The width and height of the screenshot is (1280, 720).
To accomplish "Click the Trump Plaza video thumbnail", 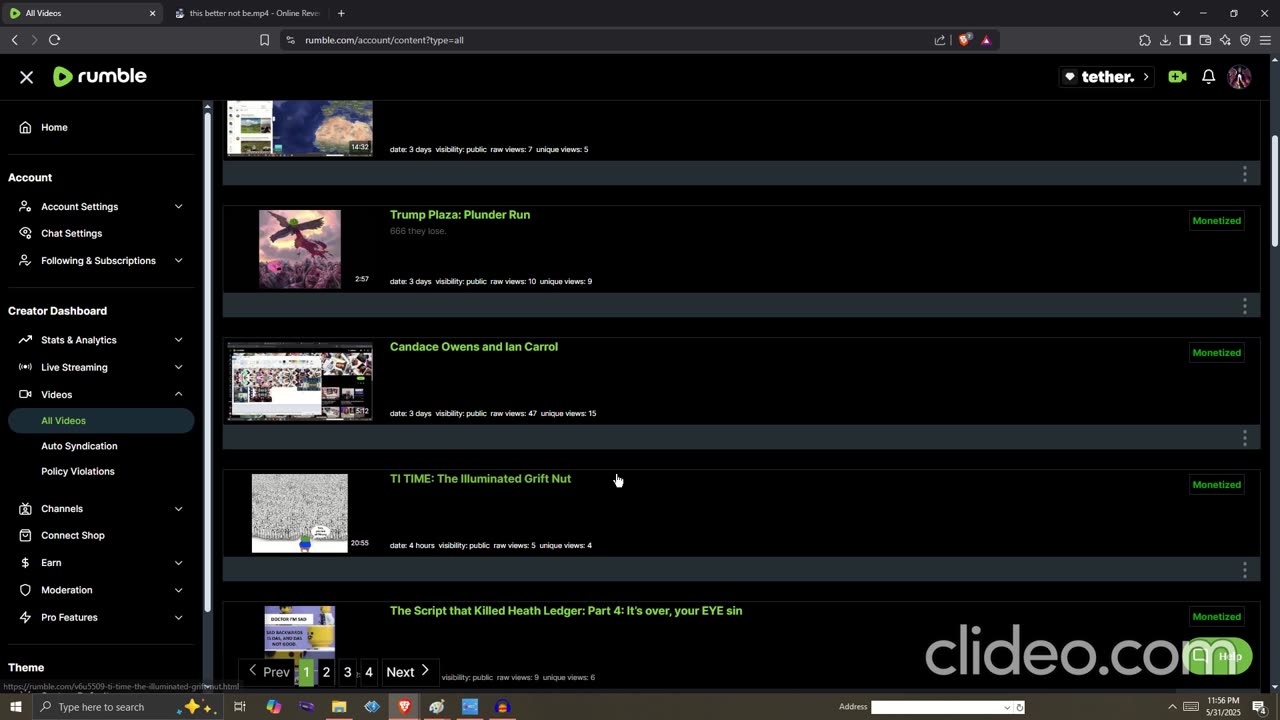I will click(x=300, y=249).
